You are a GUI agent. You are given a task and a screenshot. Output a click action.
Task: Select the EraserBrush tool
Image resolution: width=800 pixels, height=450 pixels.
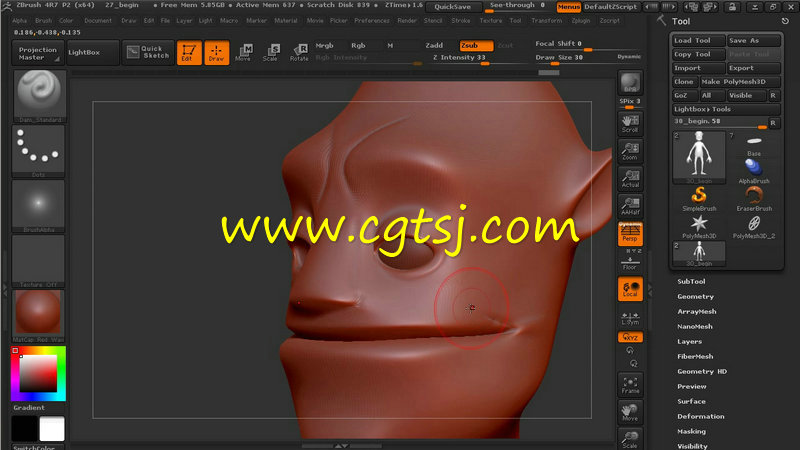coord(754,198)
